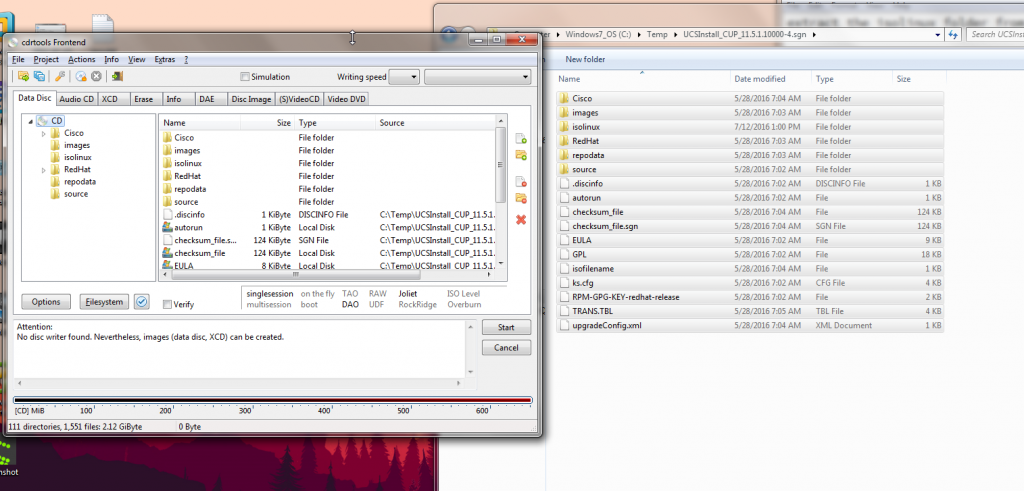This screenshot has height=491, width=1024.
Task: Toggle the UDF option
Action: point(376,304)
